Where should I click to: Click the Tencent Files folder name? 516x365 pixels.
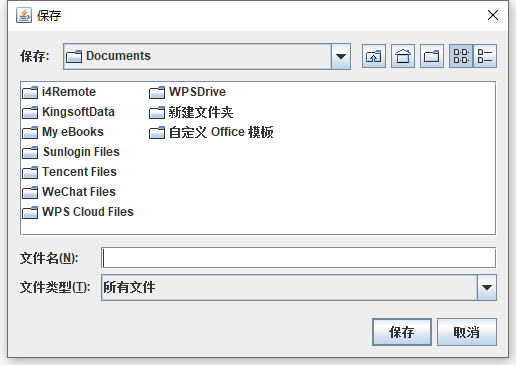click(79, 172)
